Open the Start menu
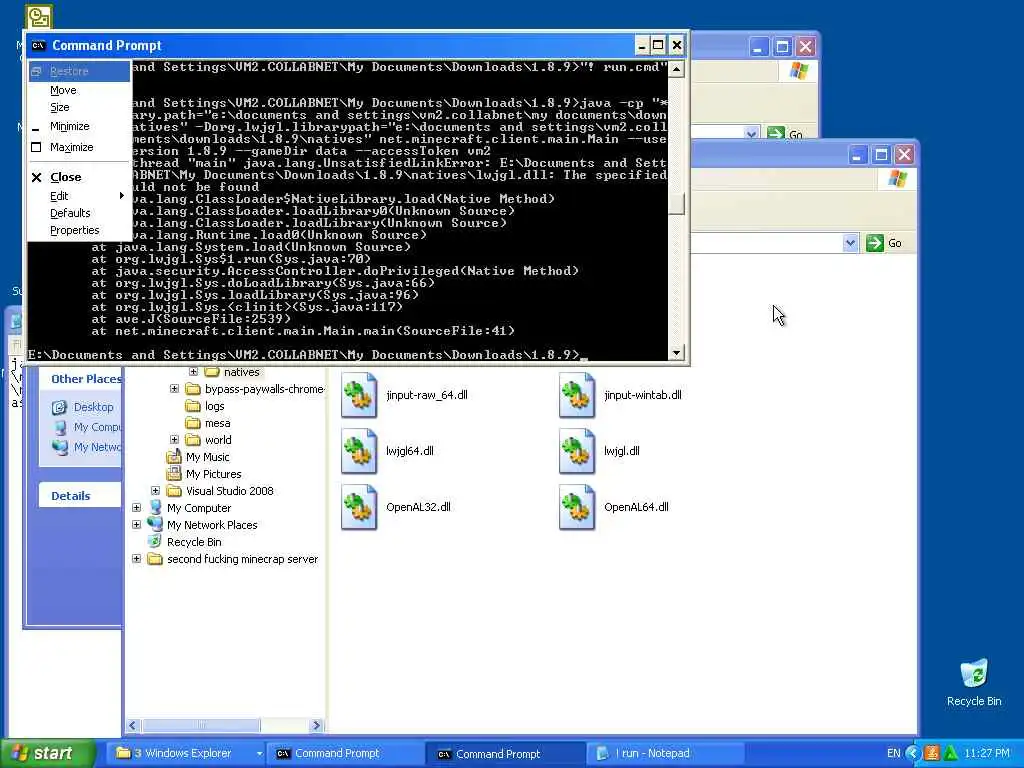The image size is (1024, 768). (x=47, y=754)
